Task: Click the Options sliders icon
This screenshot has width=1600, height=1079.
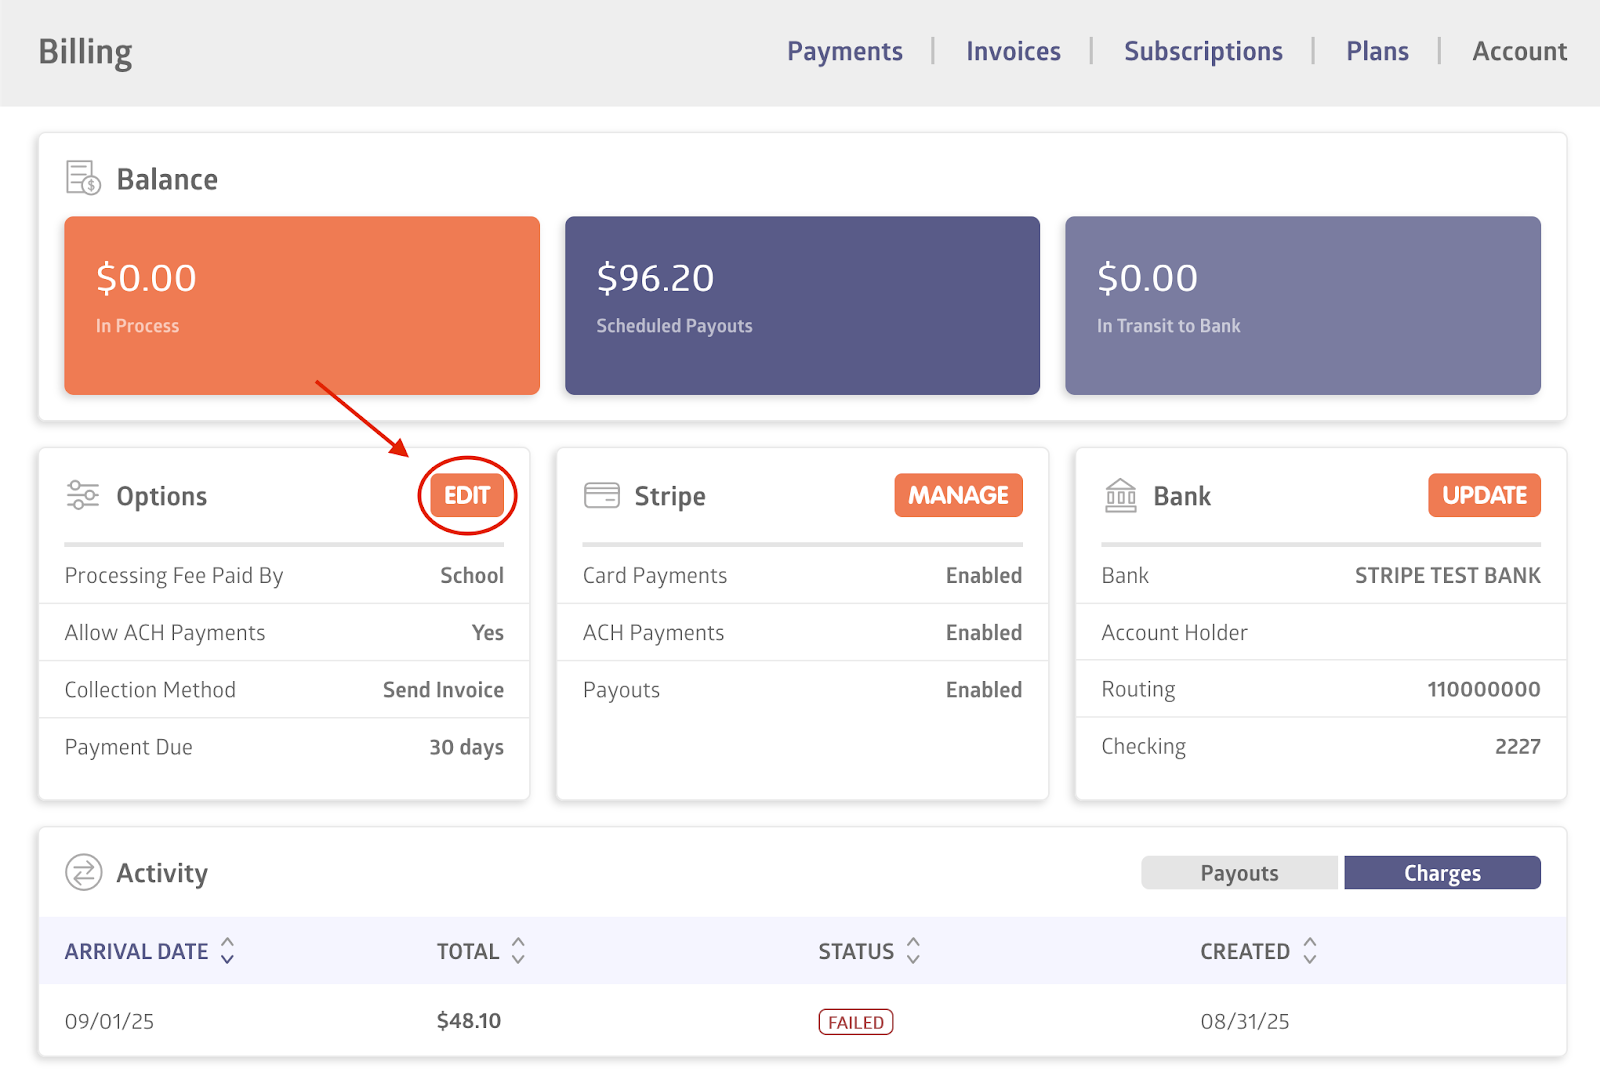Action: click(x=83, y=495)
